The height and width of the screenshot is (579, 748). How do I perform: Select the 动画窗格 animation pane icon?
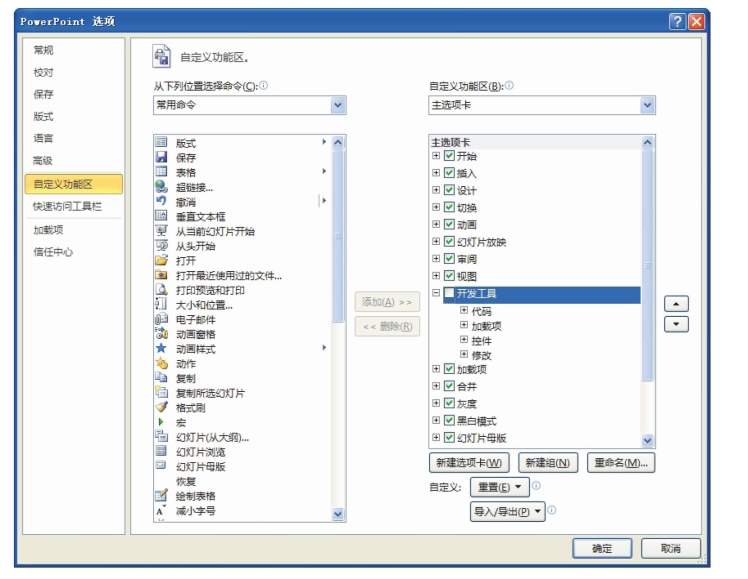162,334
